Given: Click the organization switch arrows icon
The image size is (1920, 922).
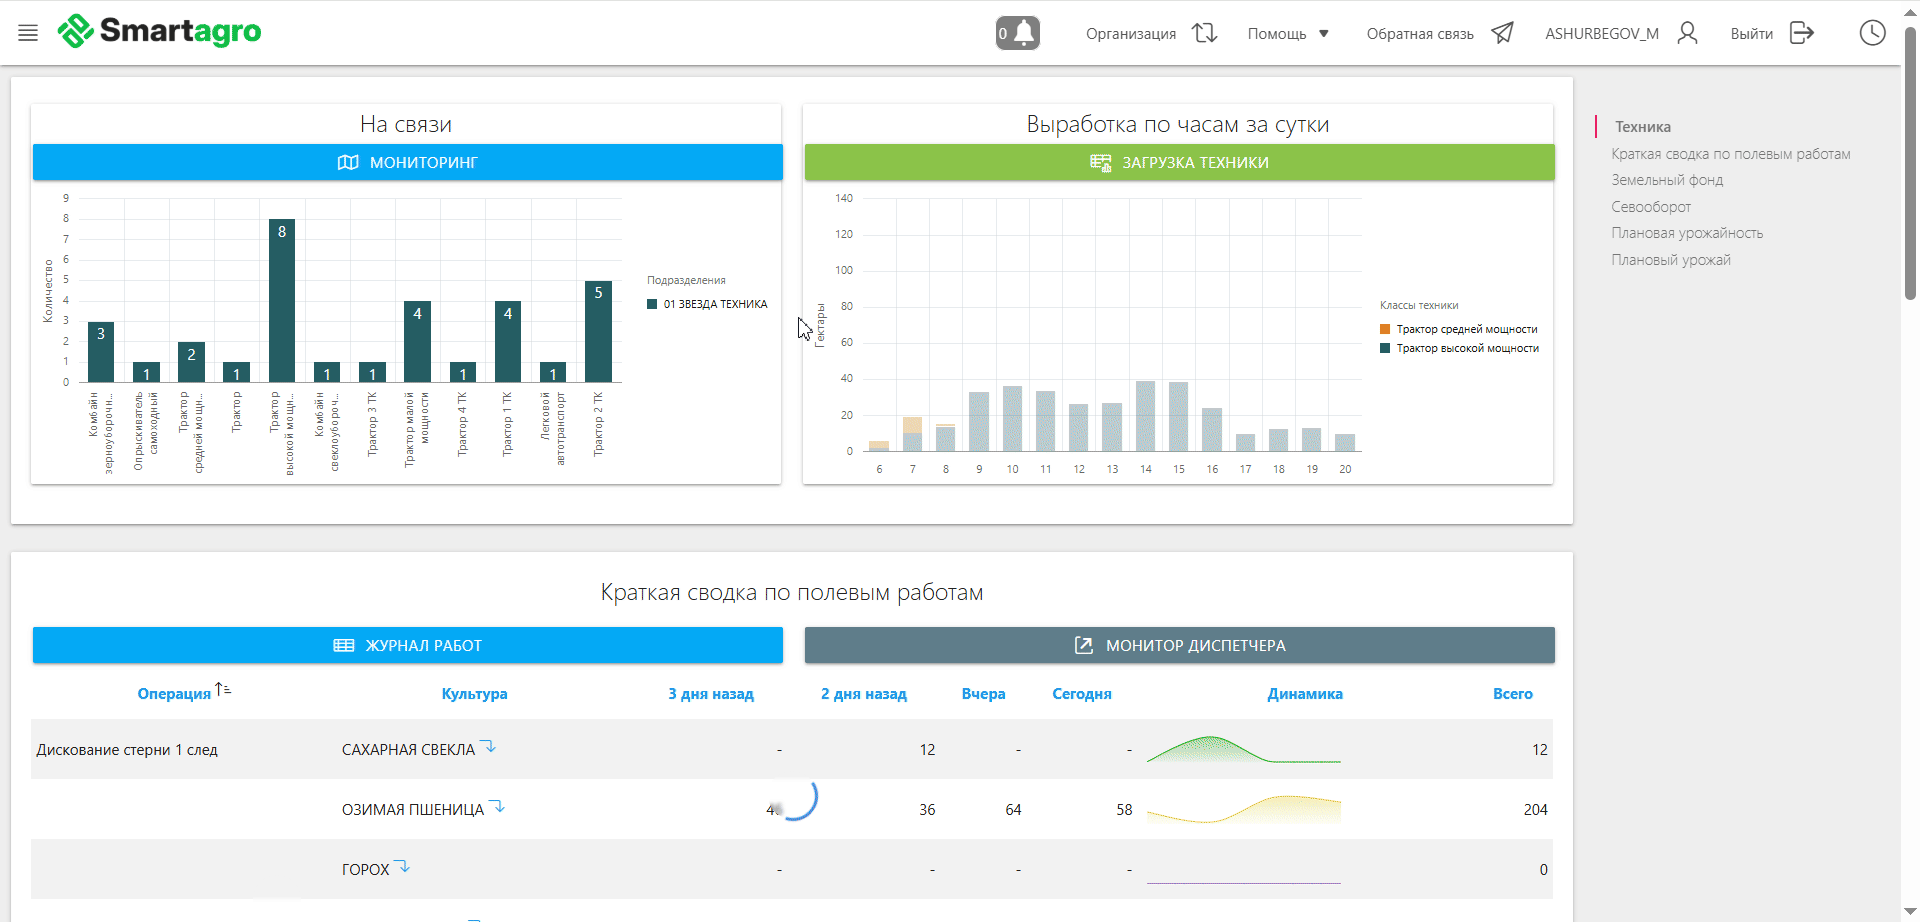Looking at the screenshot, I should click(1204, 33).
